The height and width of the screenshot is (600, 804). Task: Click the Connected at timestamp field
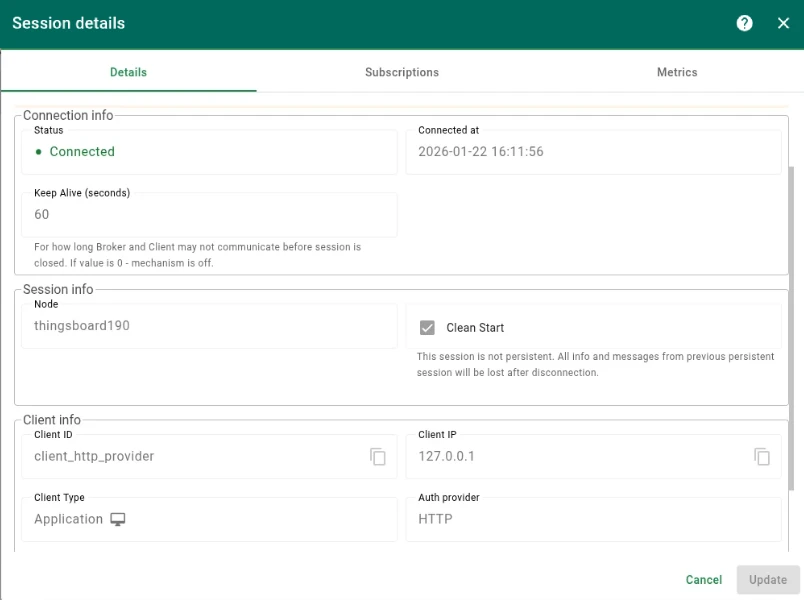coord(593,152)
